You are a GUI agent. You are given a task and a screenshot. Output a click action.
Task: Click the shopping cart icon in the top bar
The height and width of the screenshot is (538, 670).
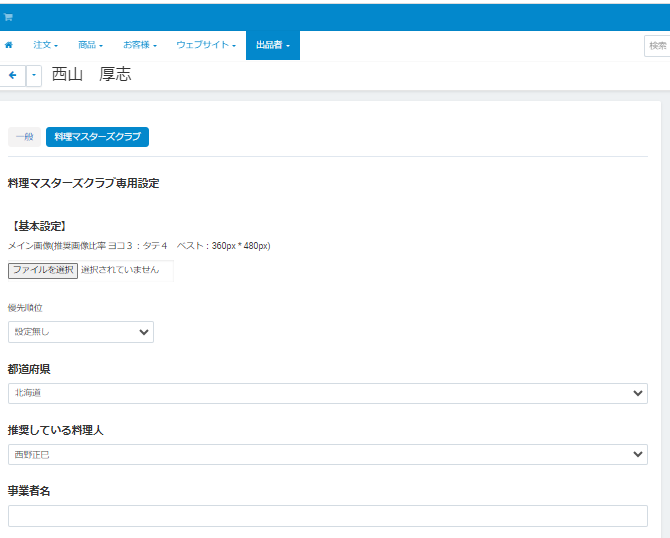click(x=8, y=17)
